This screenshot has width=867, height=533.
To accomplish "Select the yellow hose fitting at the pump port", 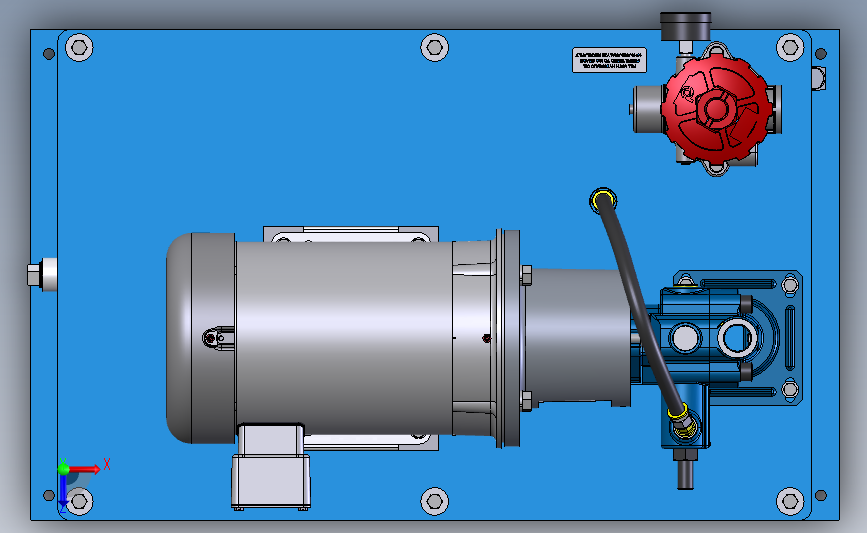I will [681, 419].
